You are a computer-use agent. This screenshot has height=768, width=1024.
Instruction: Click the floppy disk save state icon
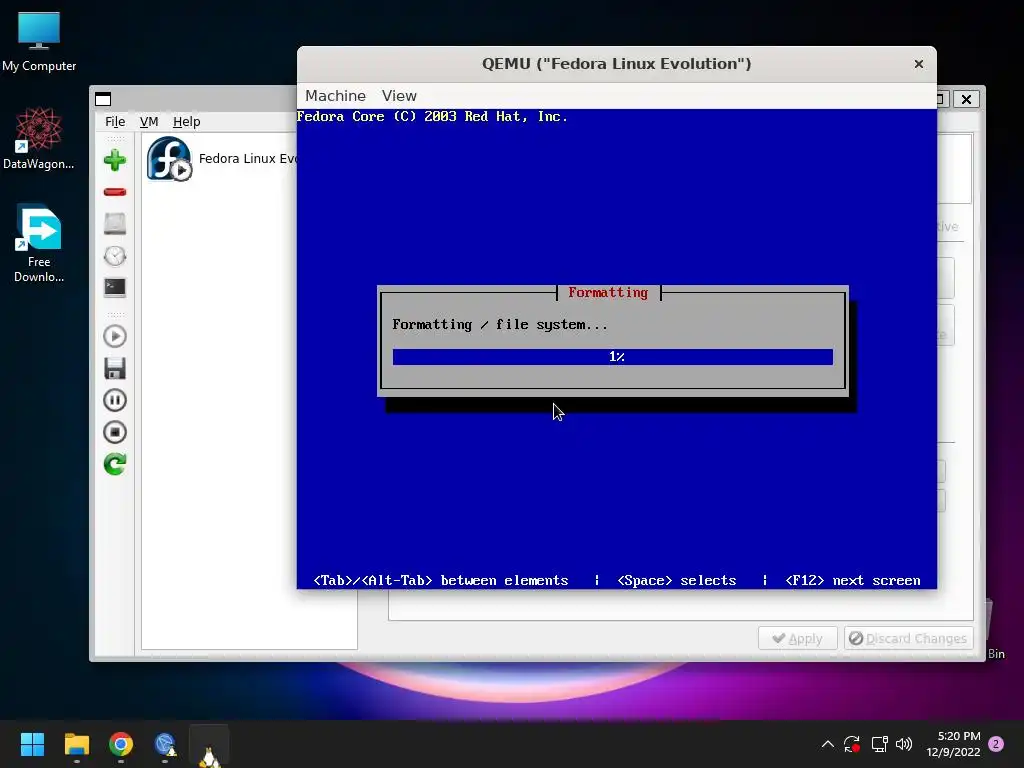(x=115, y=368)
